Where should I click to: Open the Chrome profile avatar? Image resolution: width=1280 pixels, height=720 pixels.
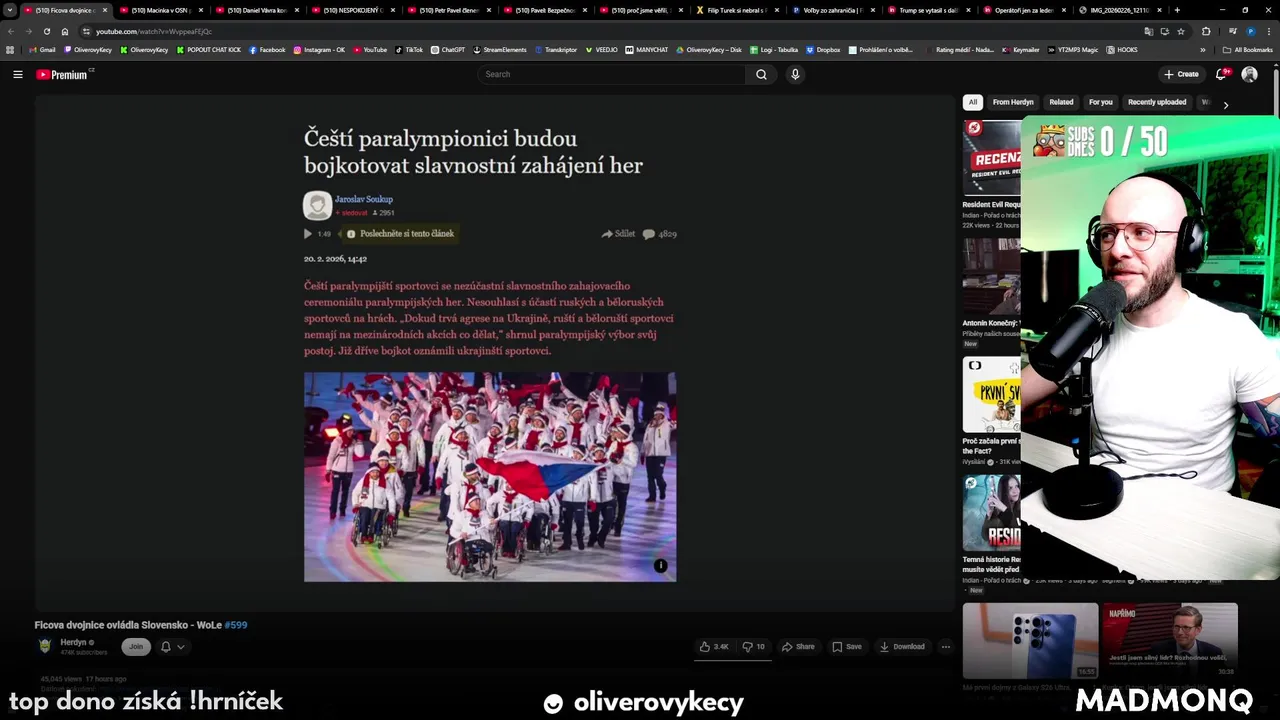click(1251, 31)
